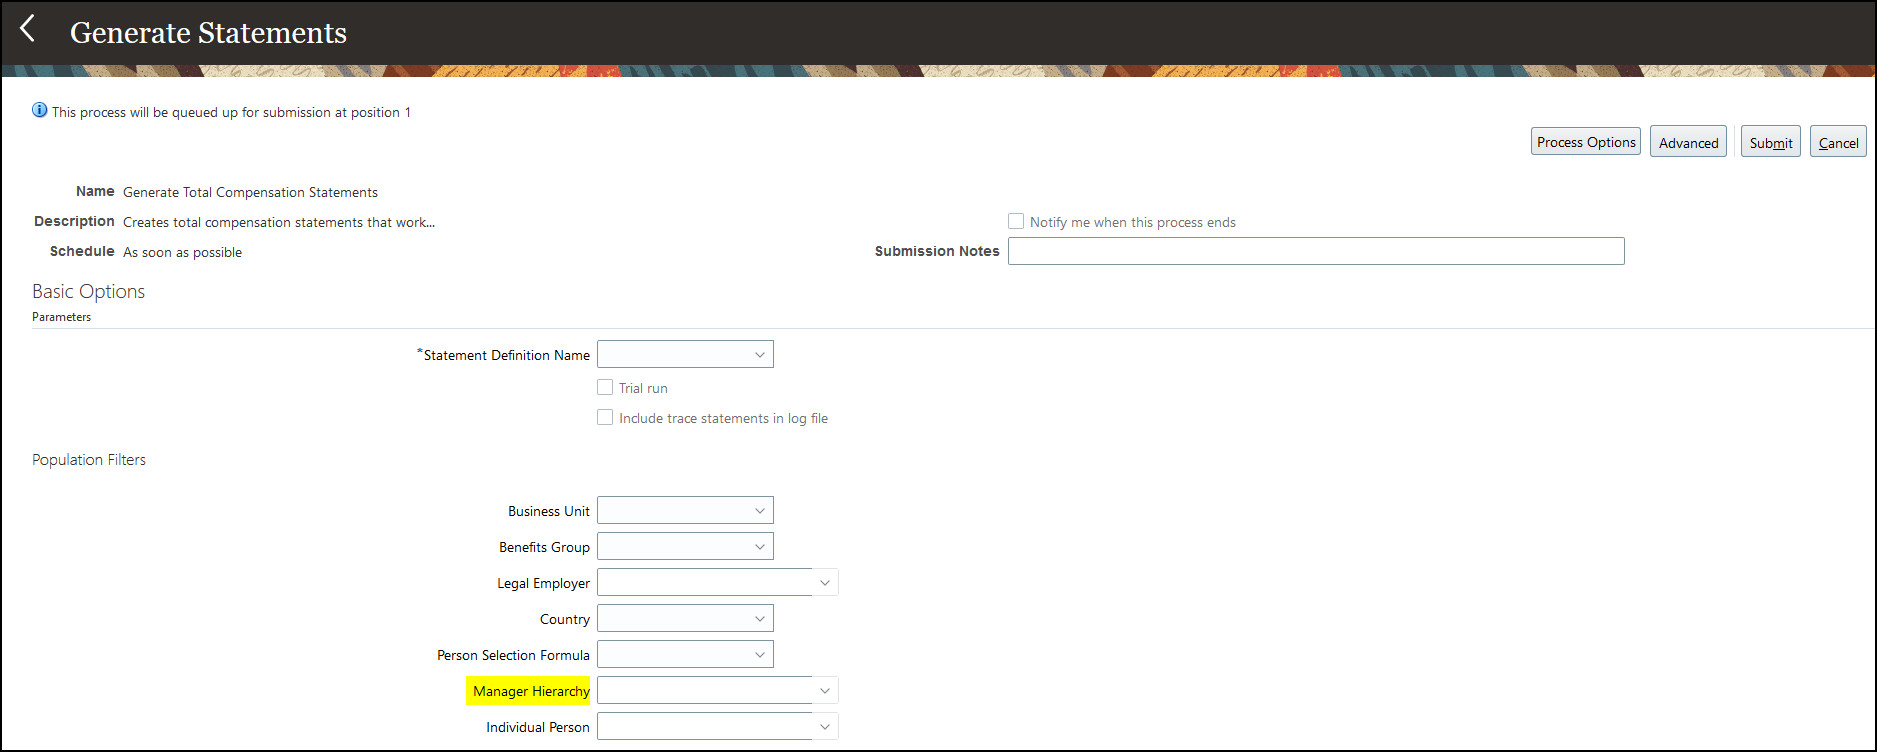Click the truncated Description text

[x=279, y=222]
